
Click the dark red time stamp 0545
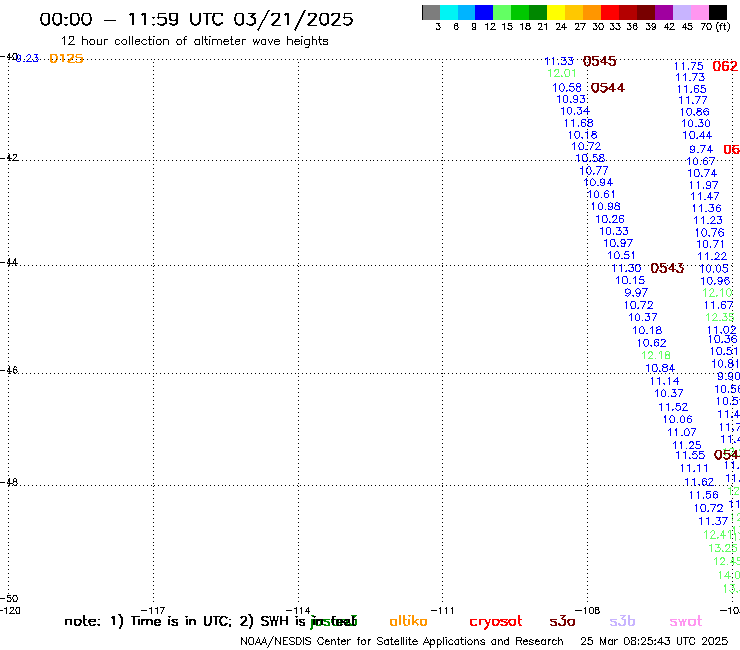599,61
